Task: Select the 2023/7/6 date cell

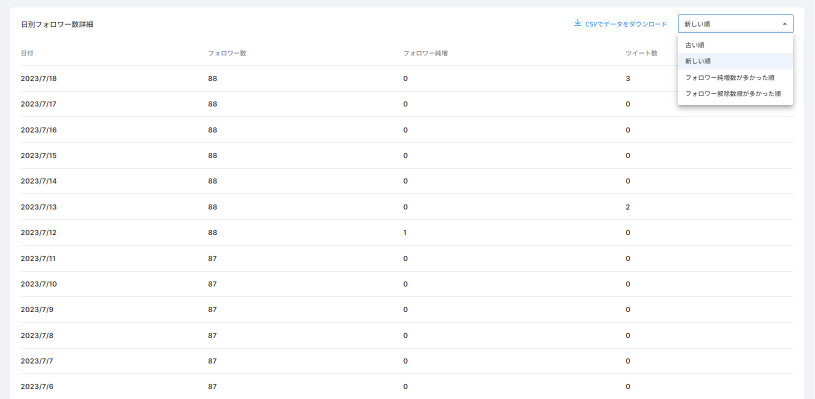Action: 37,387
